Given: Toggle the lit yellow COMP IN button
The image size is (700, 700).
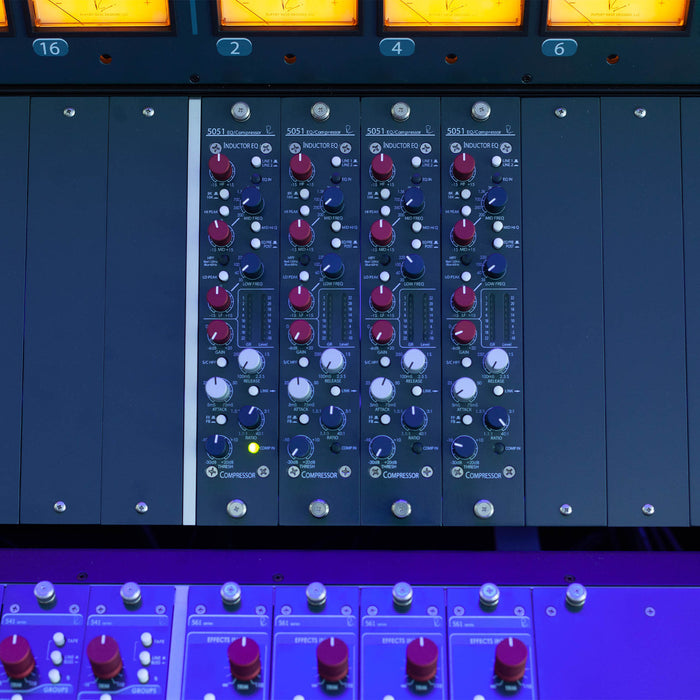Looking at the screenshot, I should pyautogui.click(x=253, y=448).
